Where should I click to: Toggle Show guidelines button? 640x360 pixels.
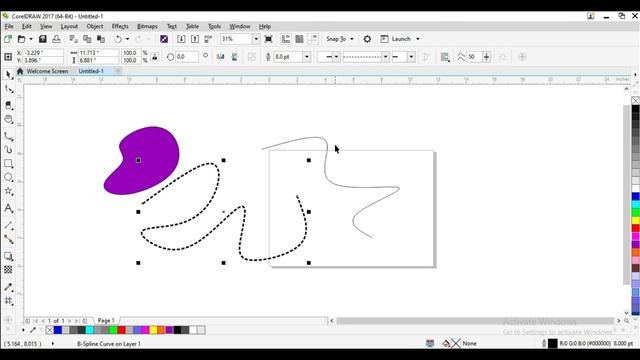(x=313, y=39)
